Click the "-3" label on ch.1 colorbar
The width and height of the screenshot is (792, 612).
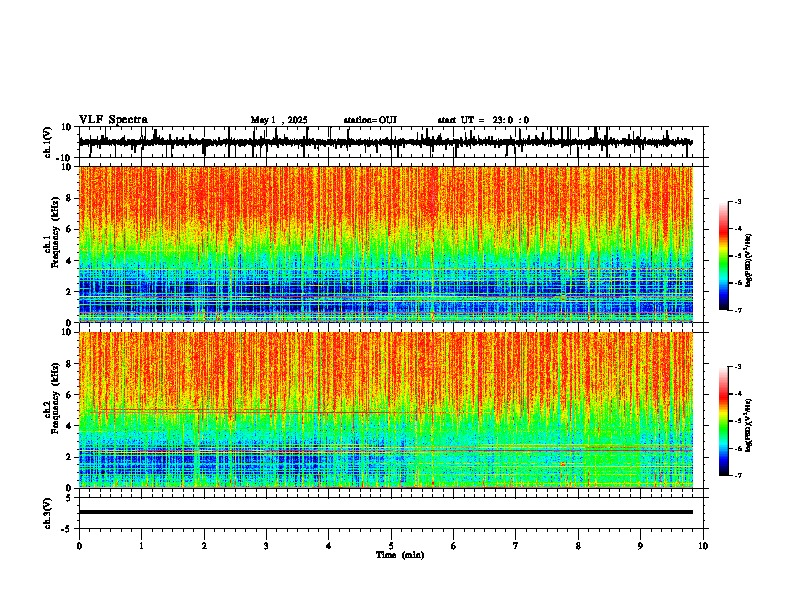click(738, 201)
